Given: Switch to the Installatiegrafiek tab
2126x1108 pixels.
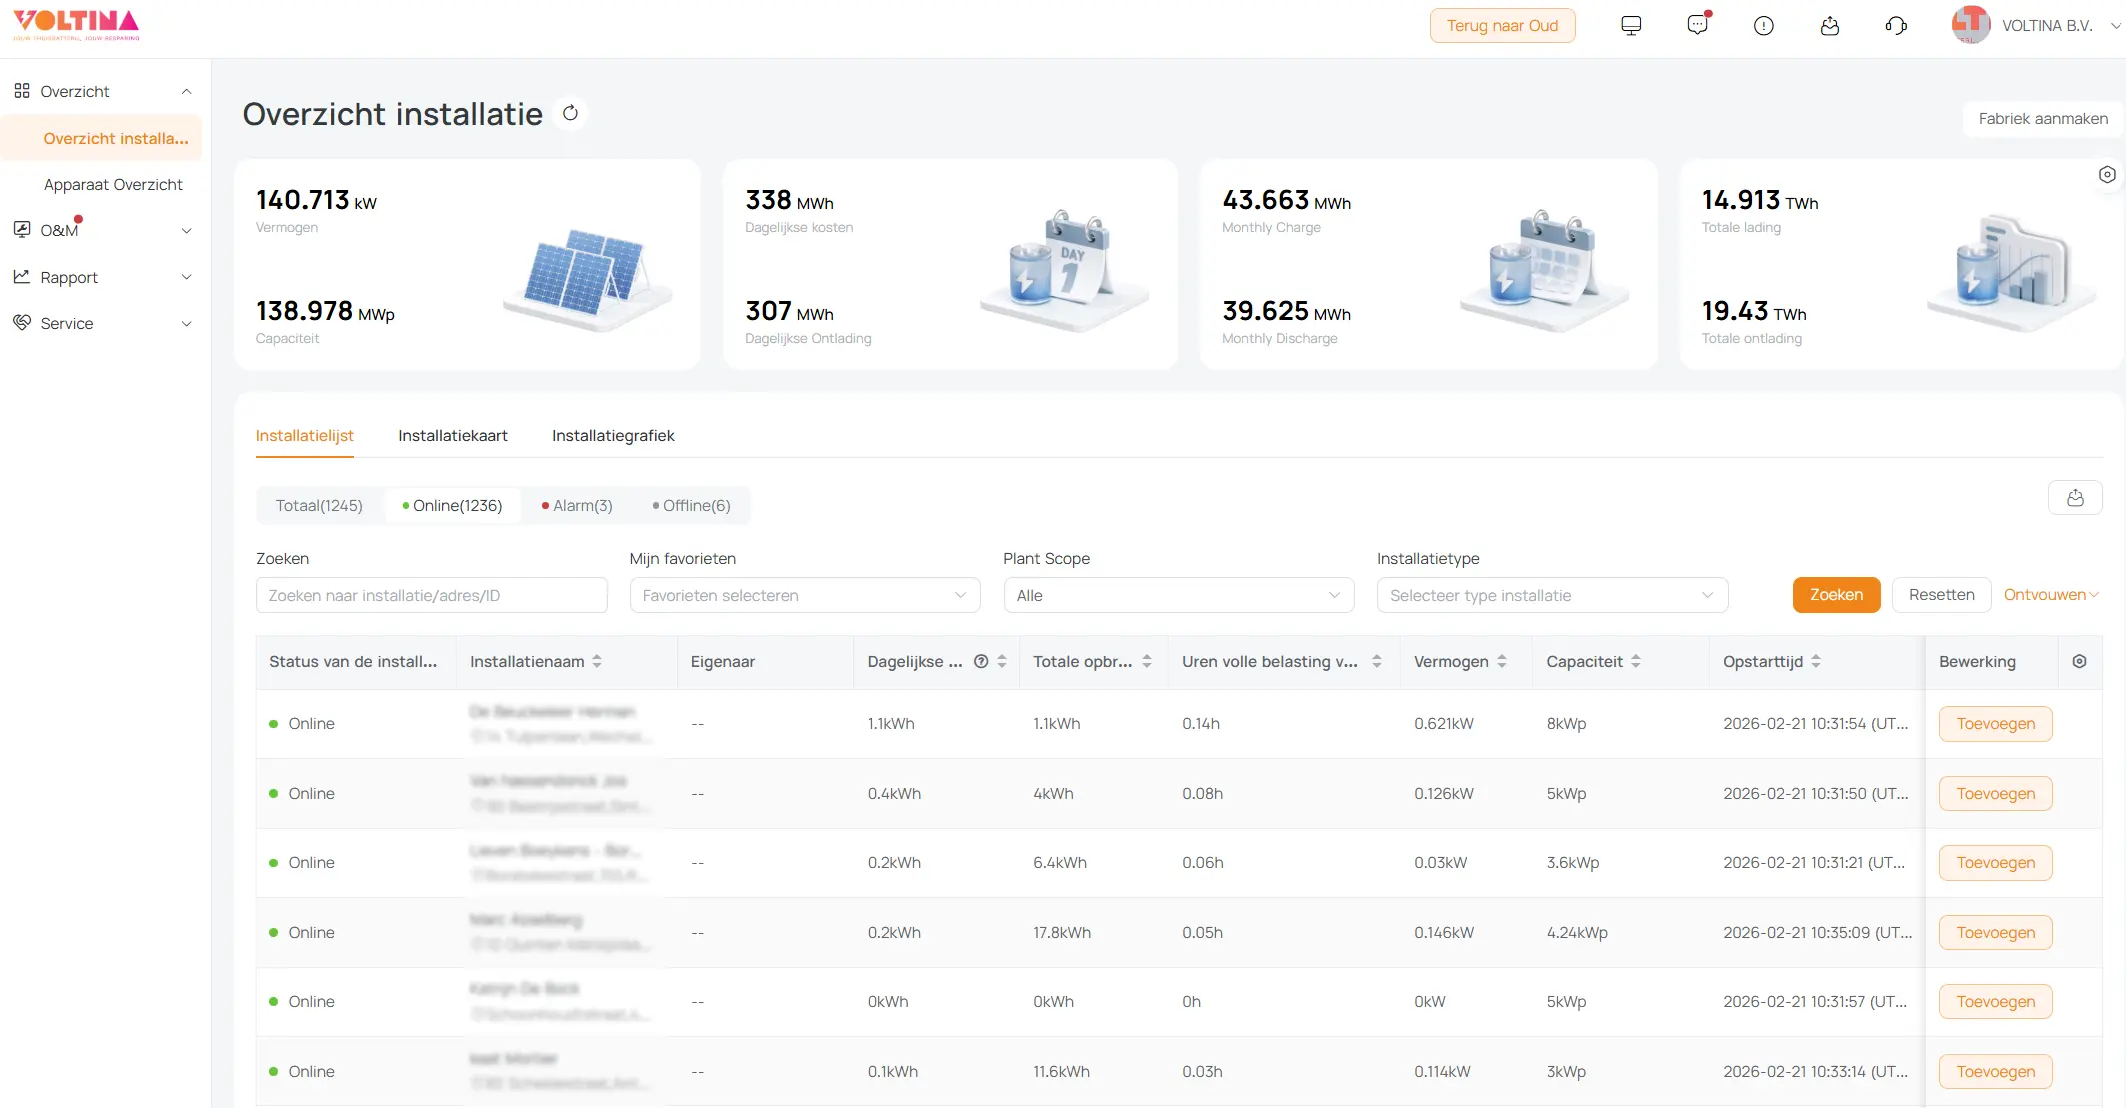Looking at the screenshot, I should pyautogui.click(x=613, y=436).
